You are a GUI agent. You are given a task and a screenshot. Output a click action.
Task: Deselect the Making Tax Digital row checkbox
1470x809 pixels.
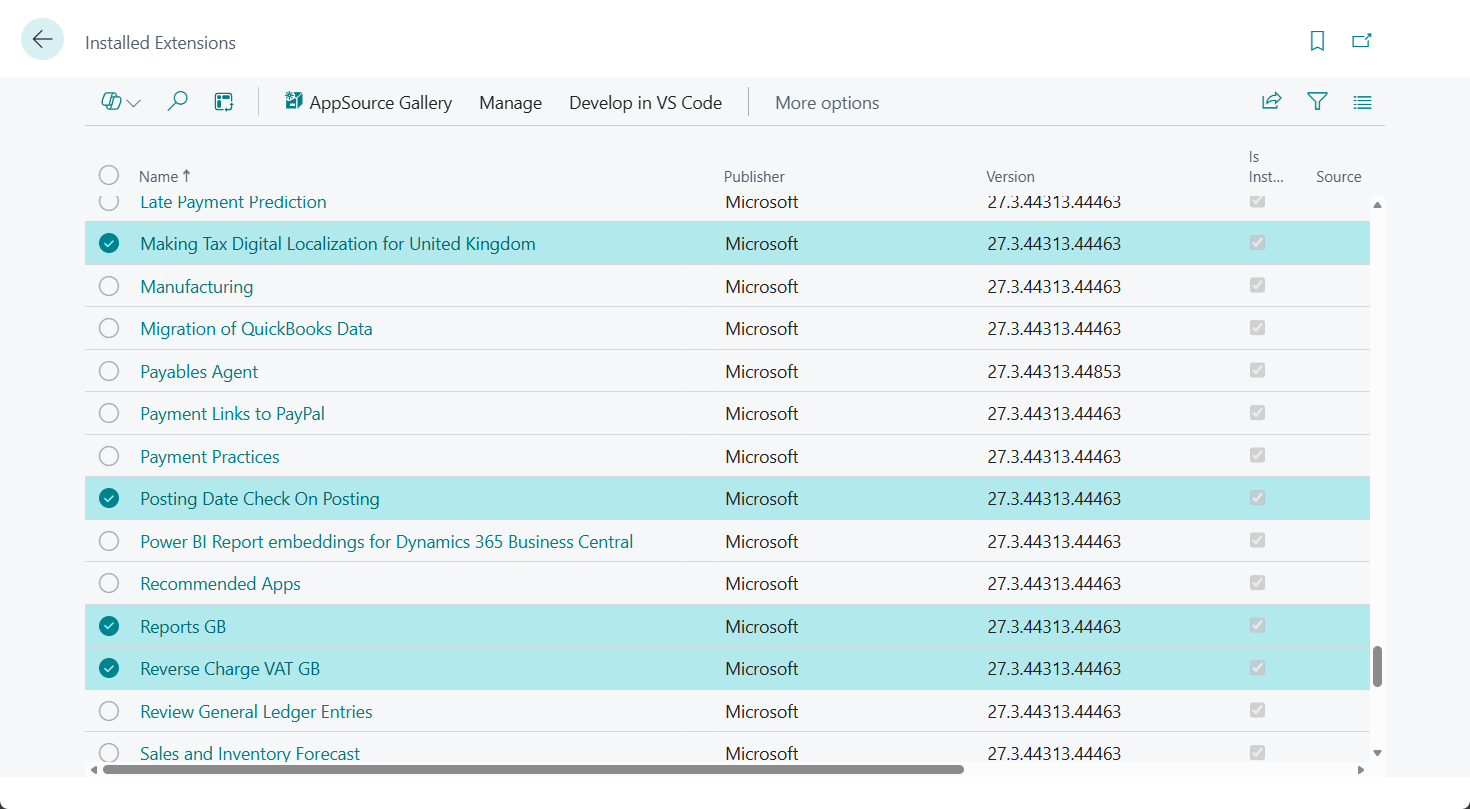tap(109, 242)
